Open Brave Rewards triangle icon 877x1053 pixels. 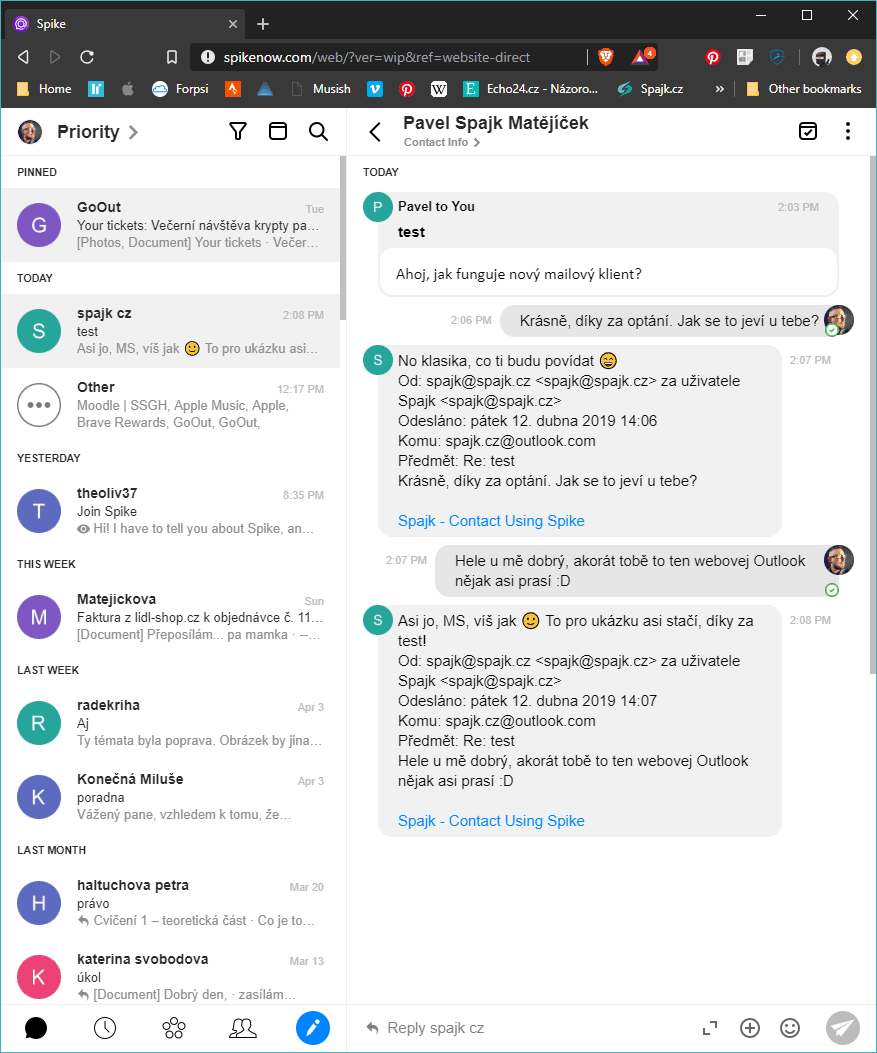click(641, 57)
